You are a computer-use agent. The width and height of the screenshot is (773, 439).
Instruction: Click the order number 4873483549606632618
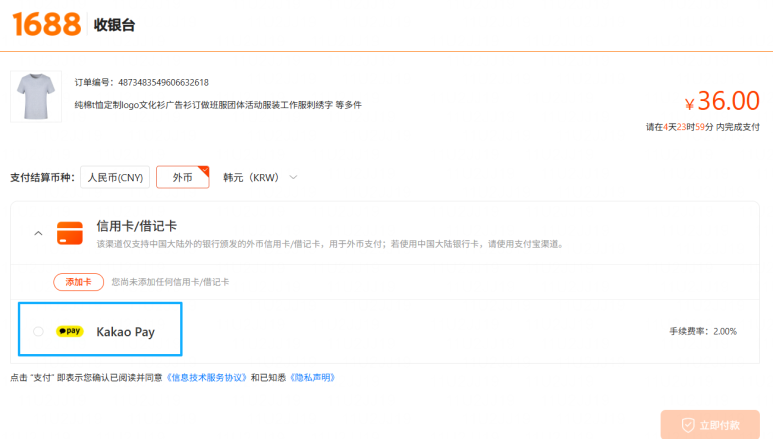(x=163, y=82)
